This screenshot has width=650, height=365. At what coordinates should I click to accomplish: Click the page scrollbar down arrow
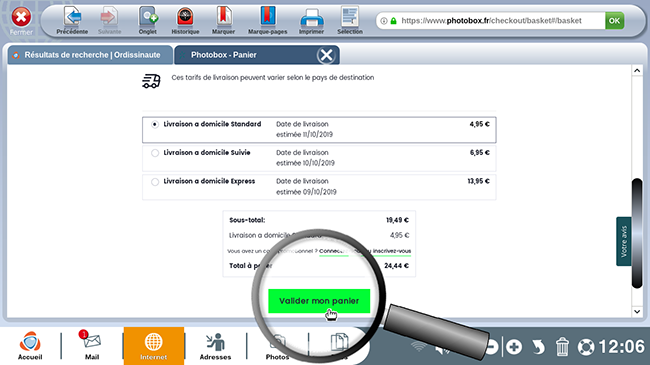(x=637, y=311)
